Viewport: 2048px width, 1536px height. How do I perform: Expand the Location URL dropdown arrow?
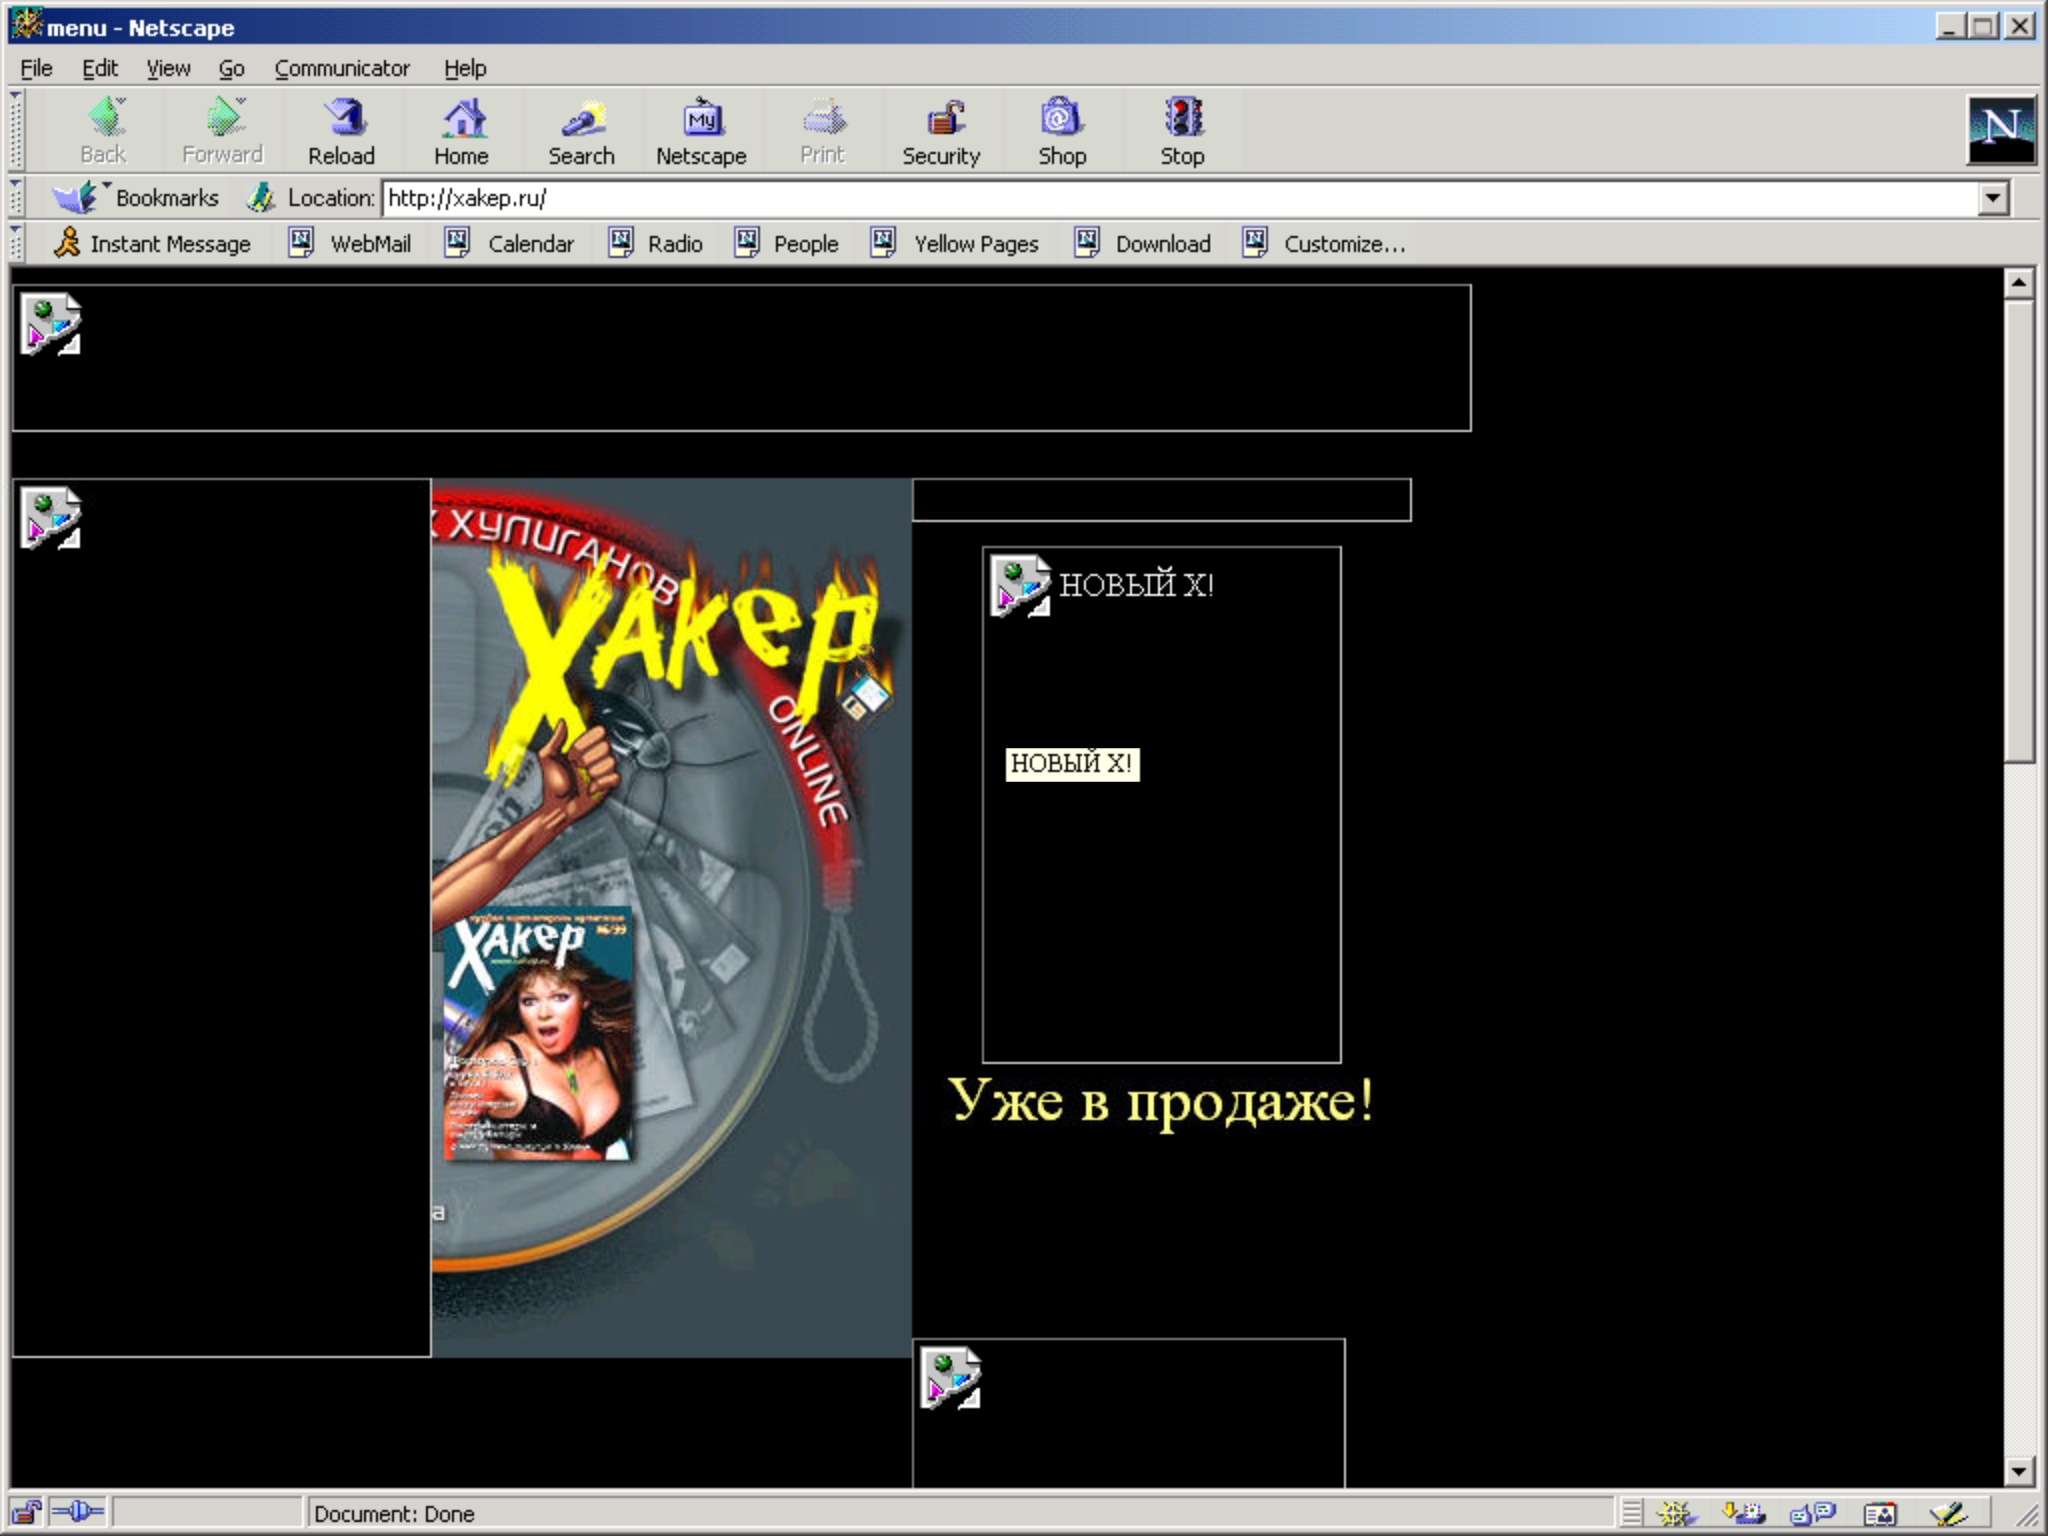point(1992,198)
